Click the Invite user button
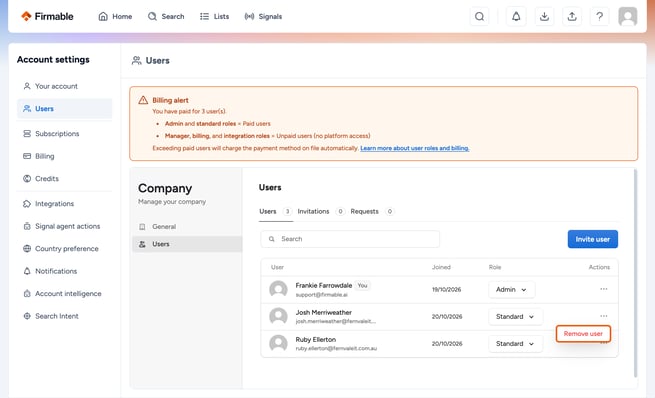Screen dimensions: 655x398 tap(592, 239)
